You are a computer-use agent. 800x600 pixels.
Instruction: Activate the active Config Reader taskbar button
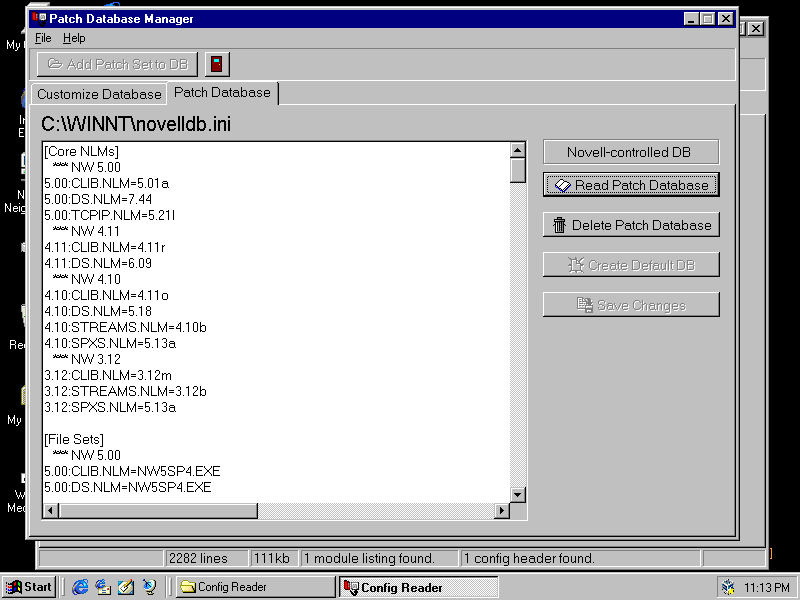[418, 587]
